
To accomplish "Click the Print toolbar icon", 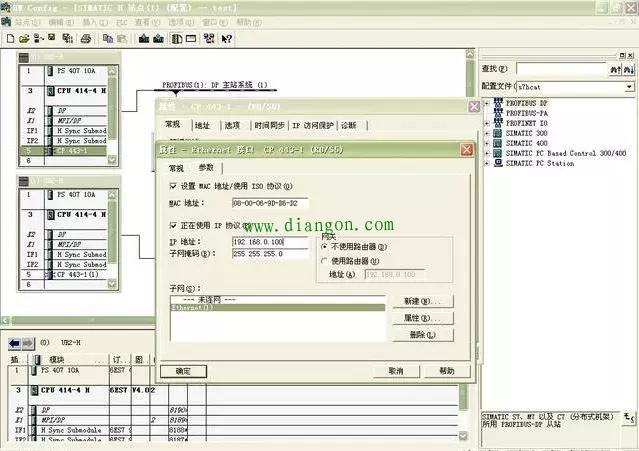I will (x=86, y=39).
